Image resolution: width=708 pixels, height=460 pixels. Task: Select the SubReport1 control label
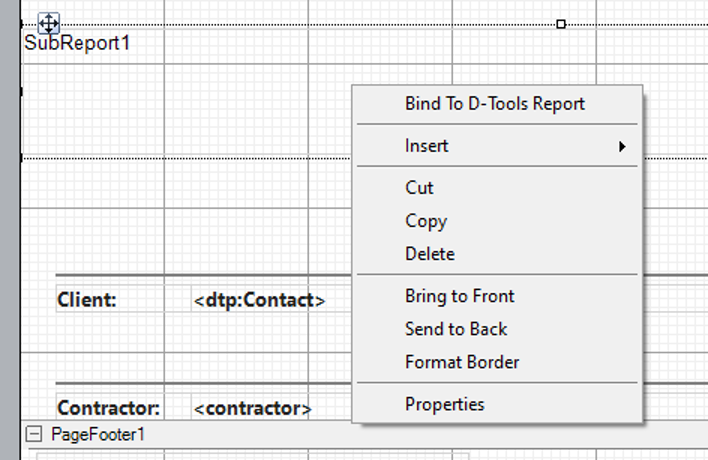(77, 43)
